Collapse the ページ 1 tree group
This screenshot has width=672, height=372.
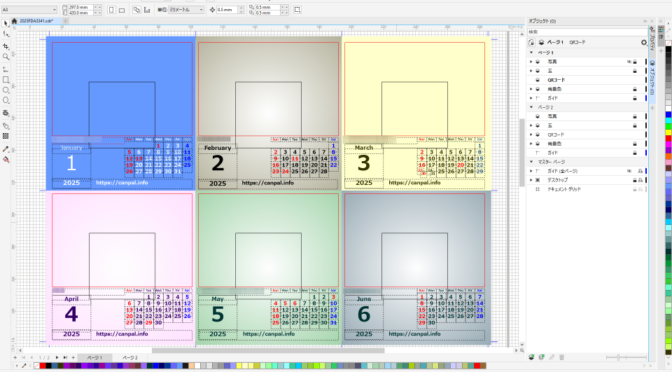(x=531, y=53)
